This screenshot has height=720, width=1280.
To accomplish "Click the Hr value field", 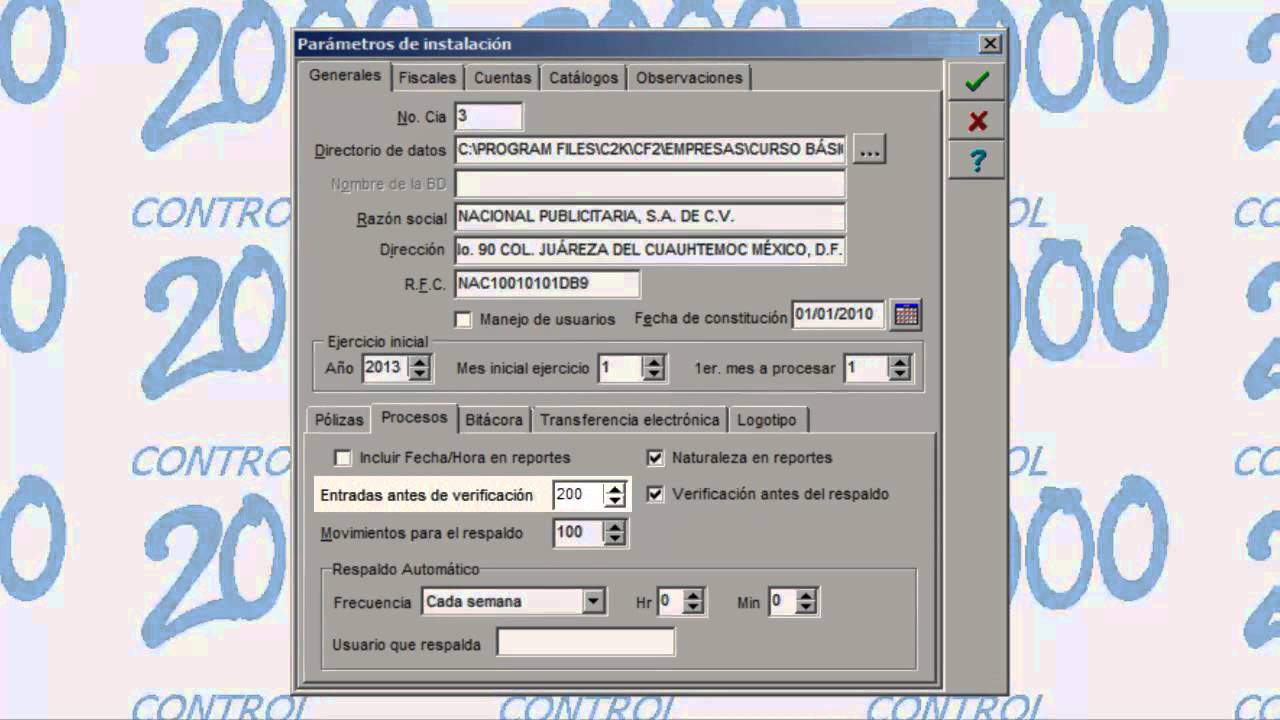I will (670, 602).
